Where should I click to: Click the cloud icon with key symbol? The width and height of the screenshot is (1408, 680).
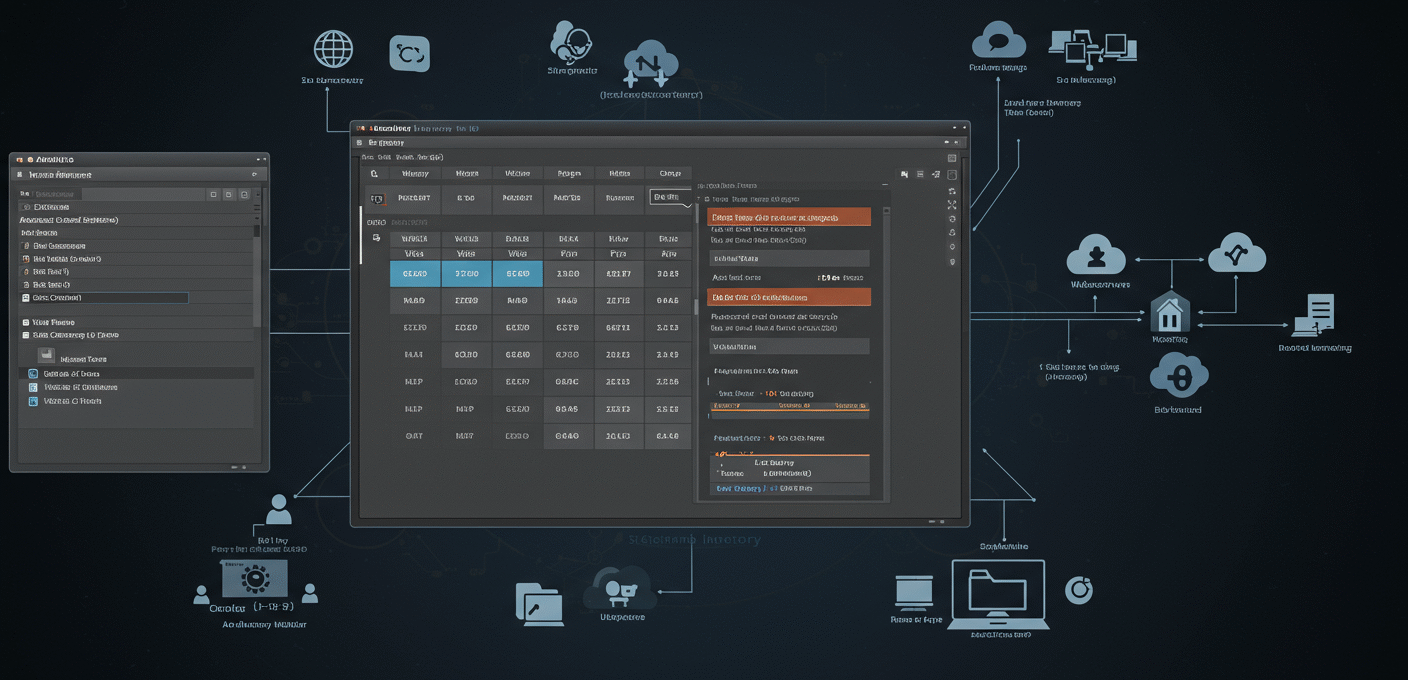(x=1179, y=378)
